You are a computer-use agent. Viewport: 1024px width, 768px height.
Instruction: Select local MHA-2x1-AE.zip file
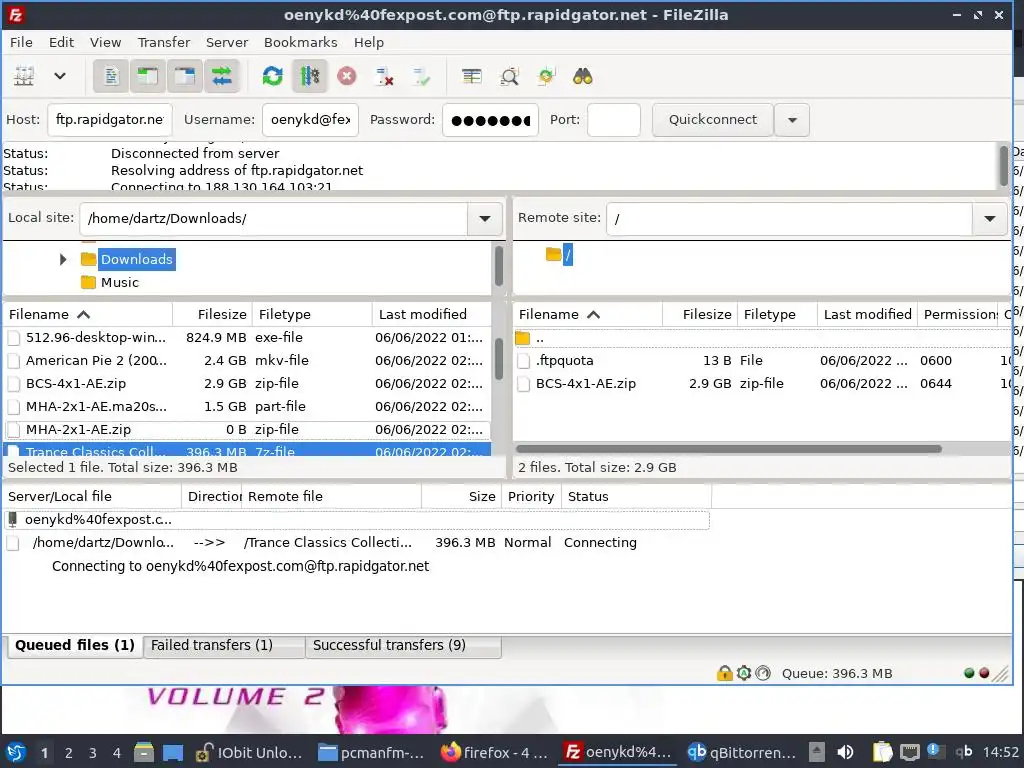246,429
